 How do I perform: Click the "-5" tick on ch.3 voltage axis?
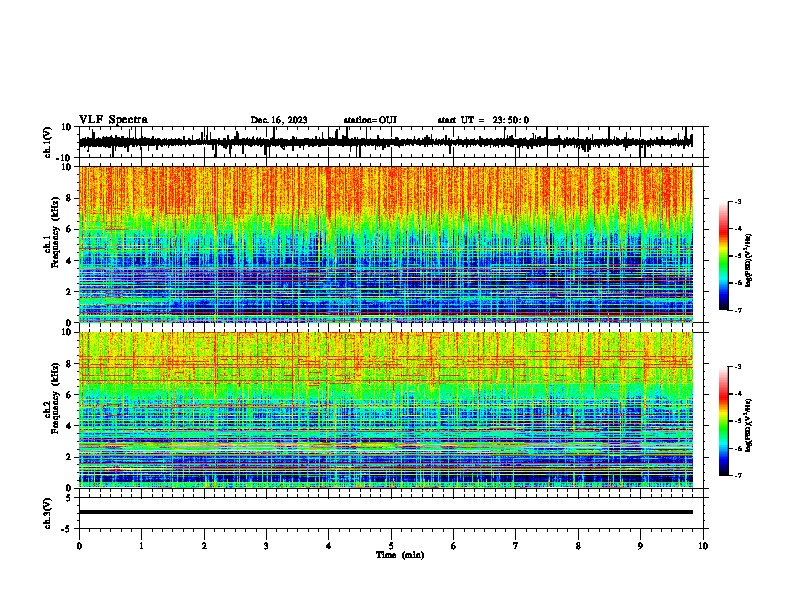point(67,529)
